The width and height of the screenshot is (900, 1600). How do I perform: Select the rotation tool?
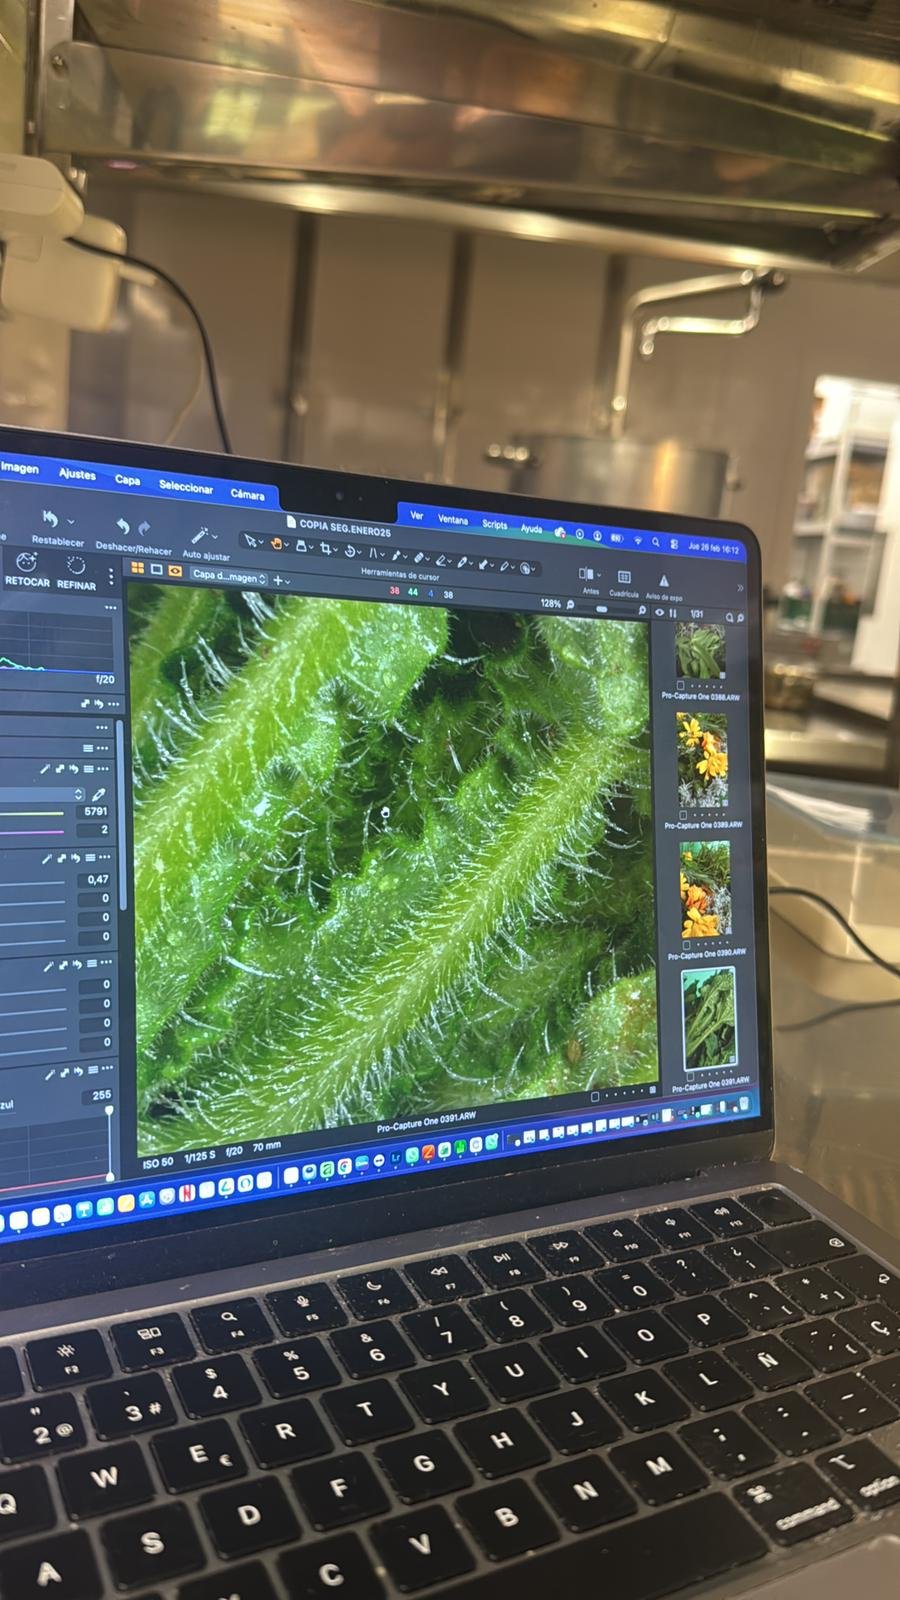click(350, 550)
